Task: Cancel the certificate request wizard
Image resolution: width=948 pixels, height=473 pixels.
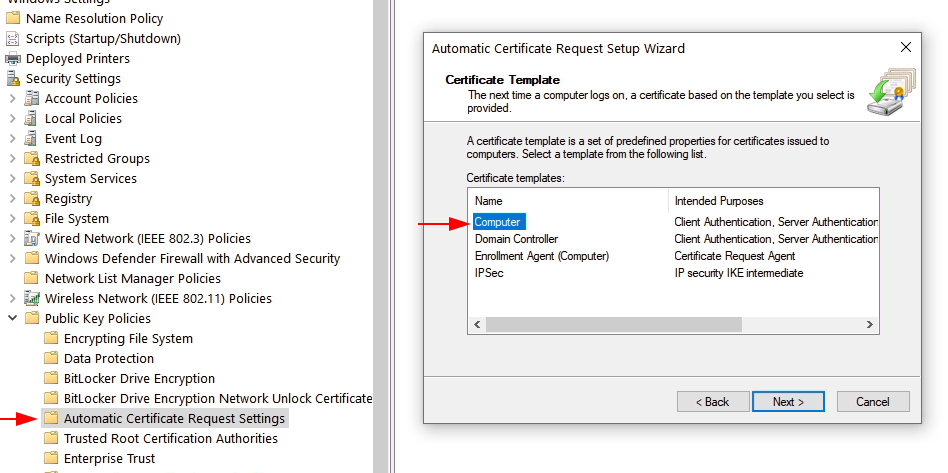Action: (872, 402)
